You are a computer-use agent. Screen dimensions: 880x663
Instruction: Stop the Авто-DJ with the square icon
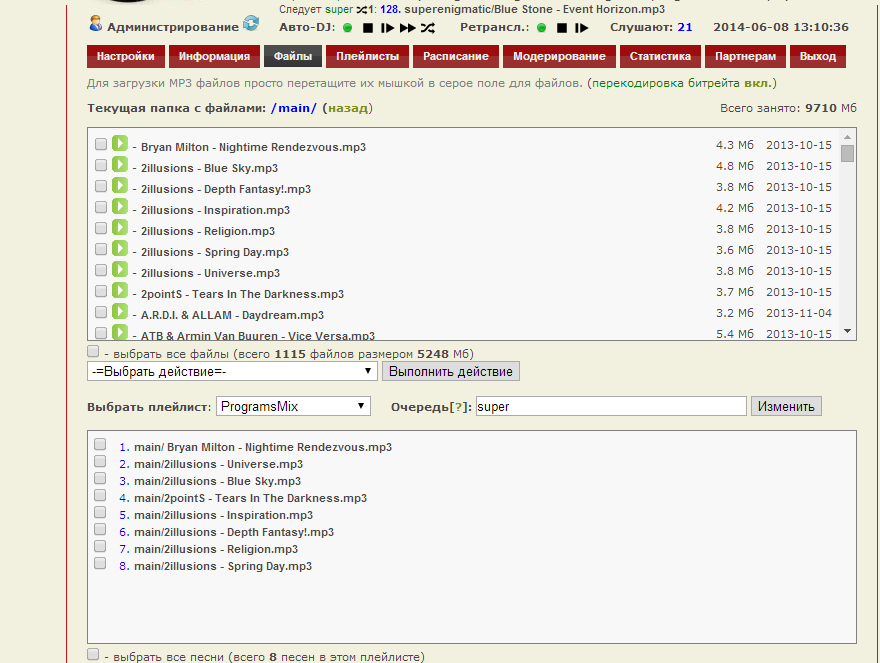(x=367, y=28)
